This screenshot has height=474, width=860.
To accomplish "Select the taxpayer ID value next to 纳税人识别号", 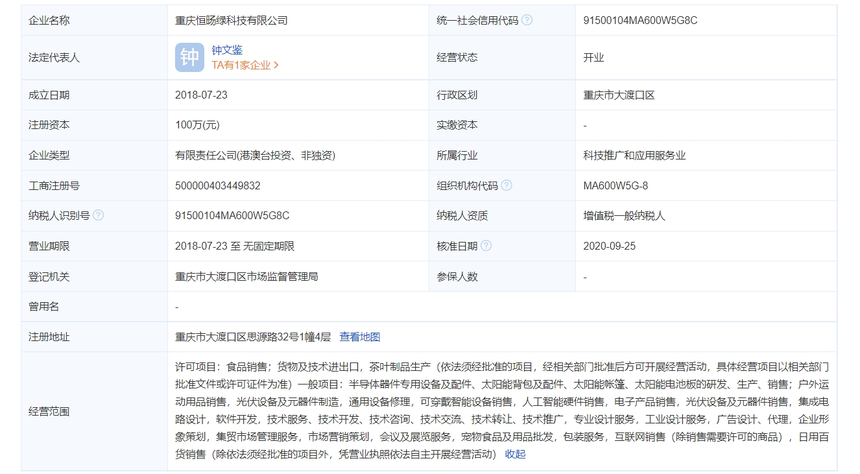I will pos(232,216).
